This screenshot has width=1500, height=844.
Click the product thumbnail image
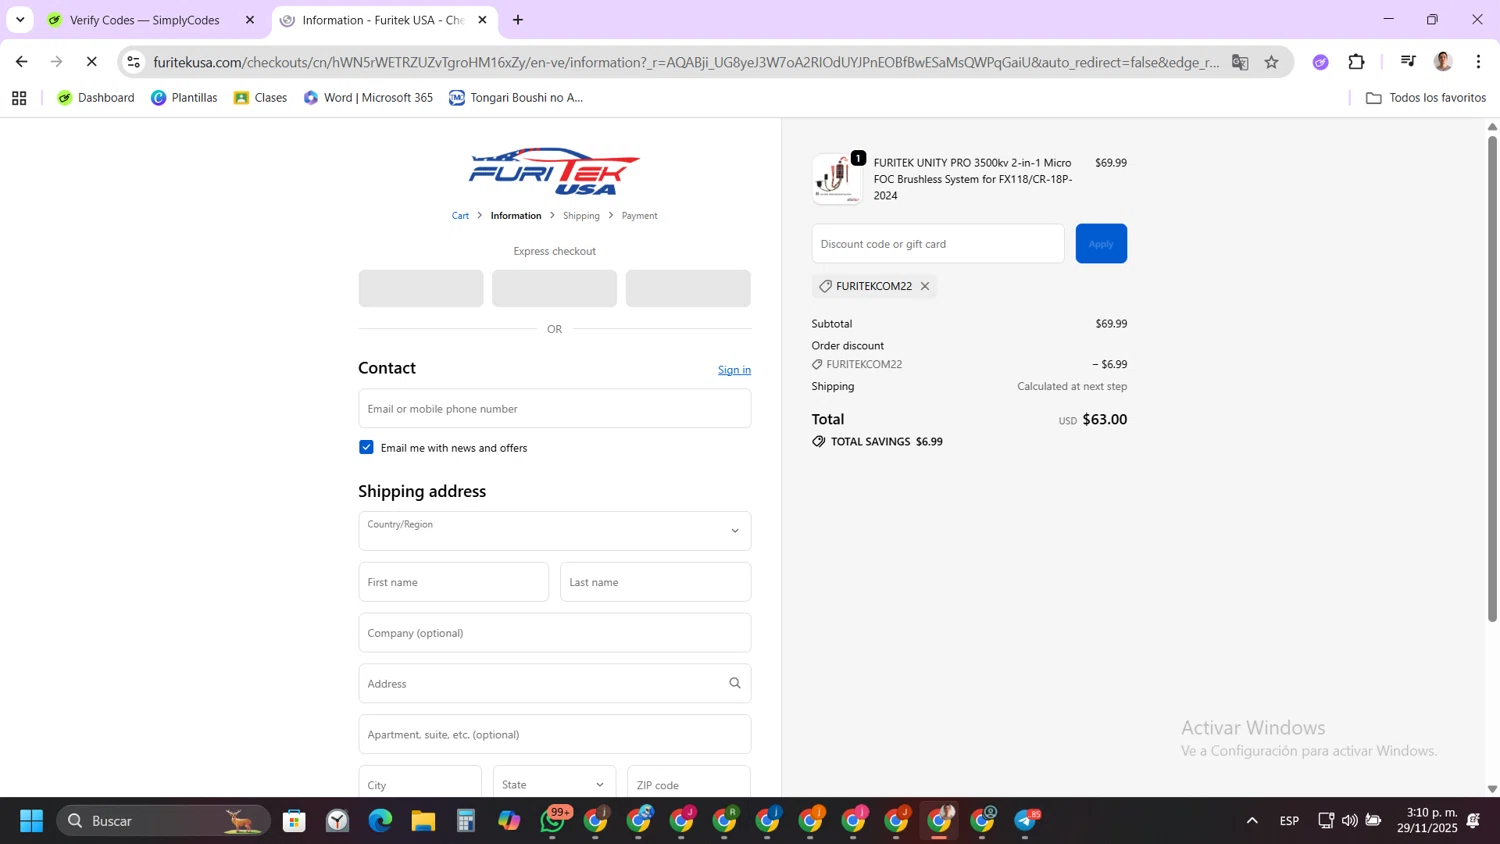pyautogui.click(x=836, y=179)
